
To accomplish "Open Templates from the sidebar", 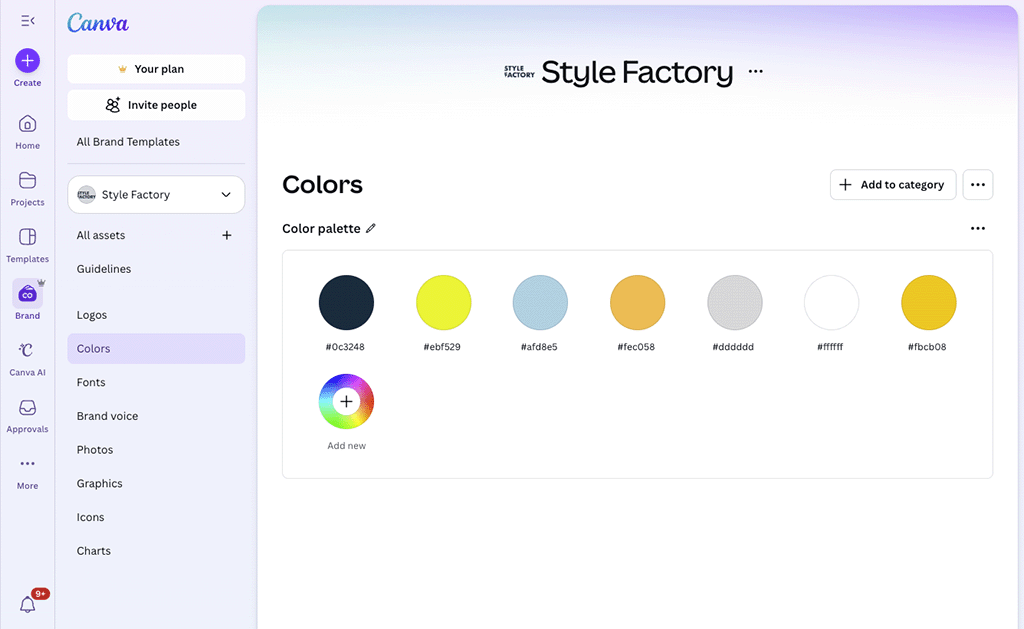I will [x=26, y=243].
